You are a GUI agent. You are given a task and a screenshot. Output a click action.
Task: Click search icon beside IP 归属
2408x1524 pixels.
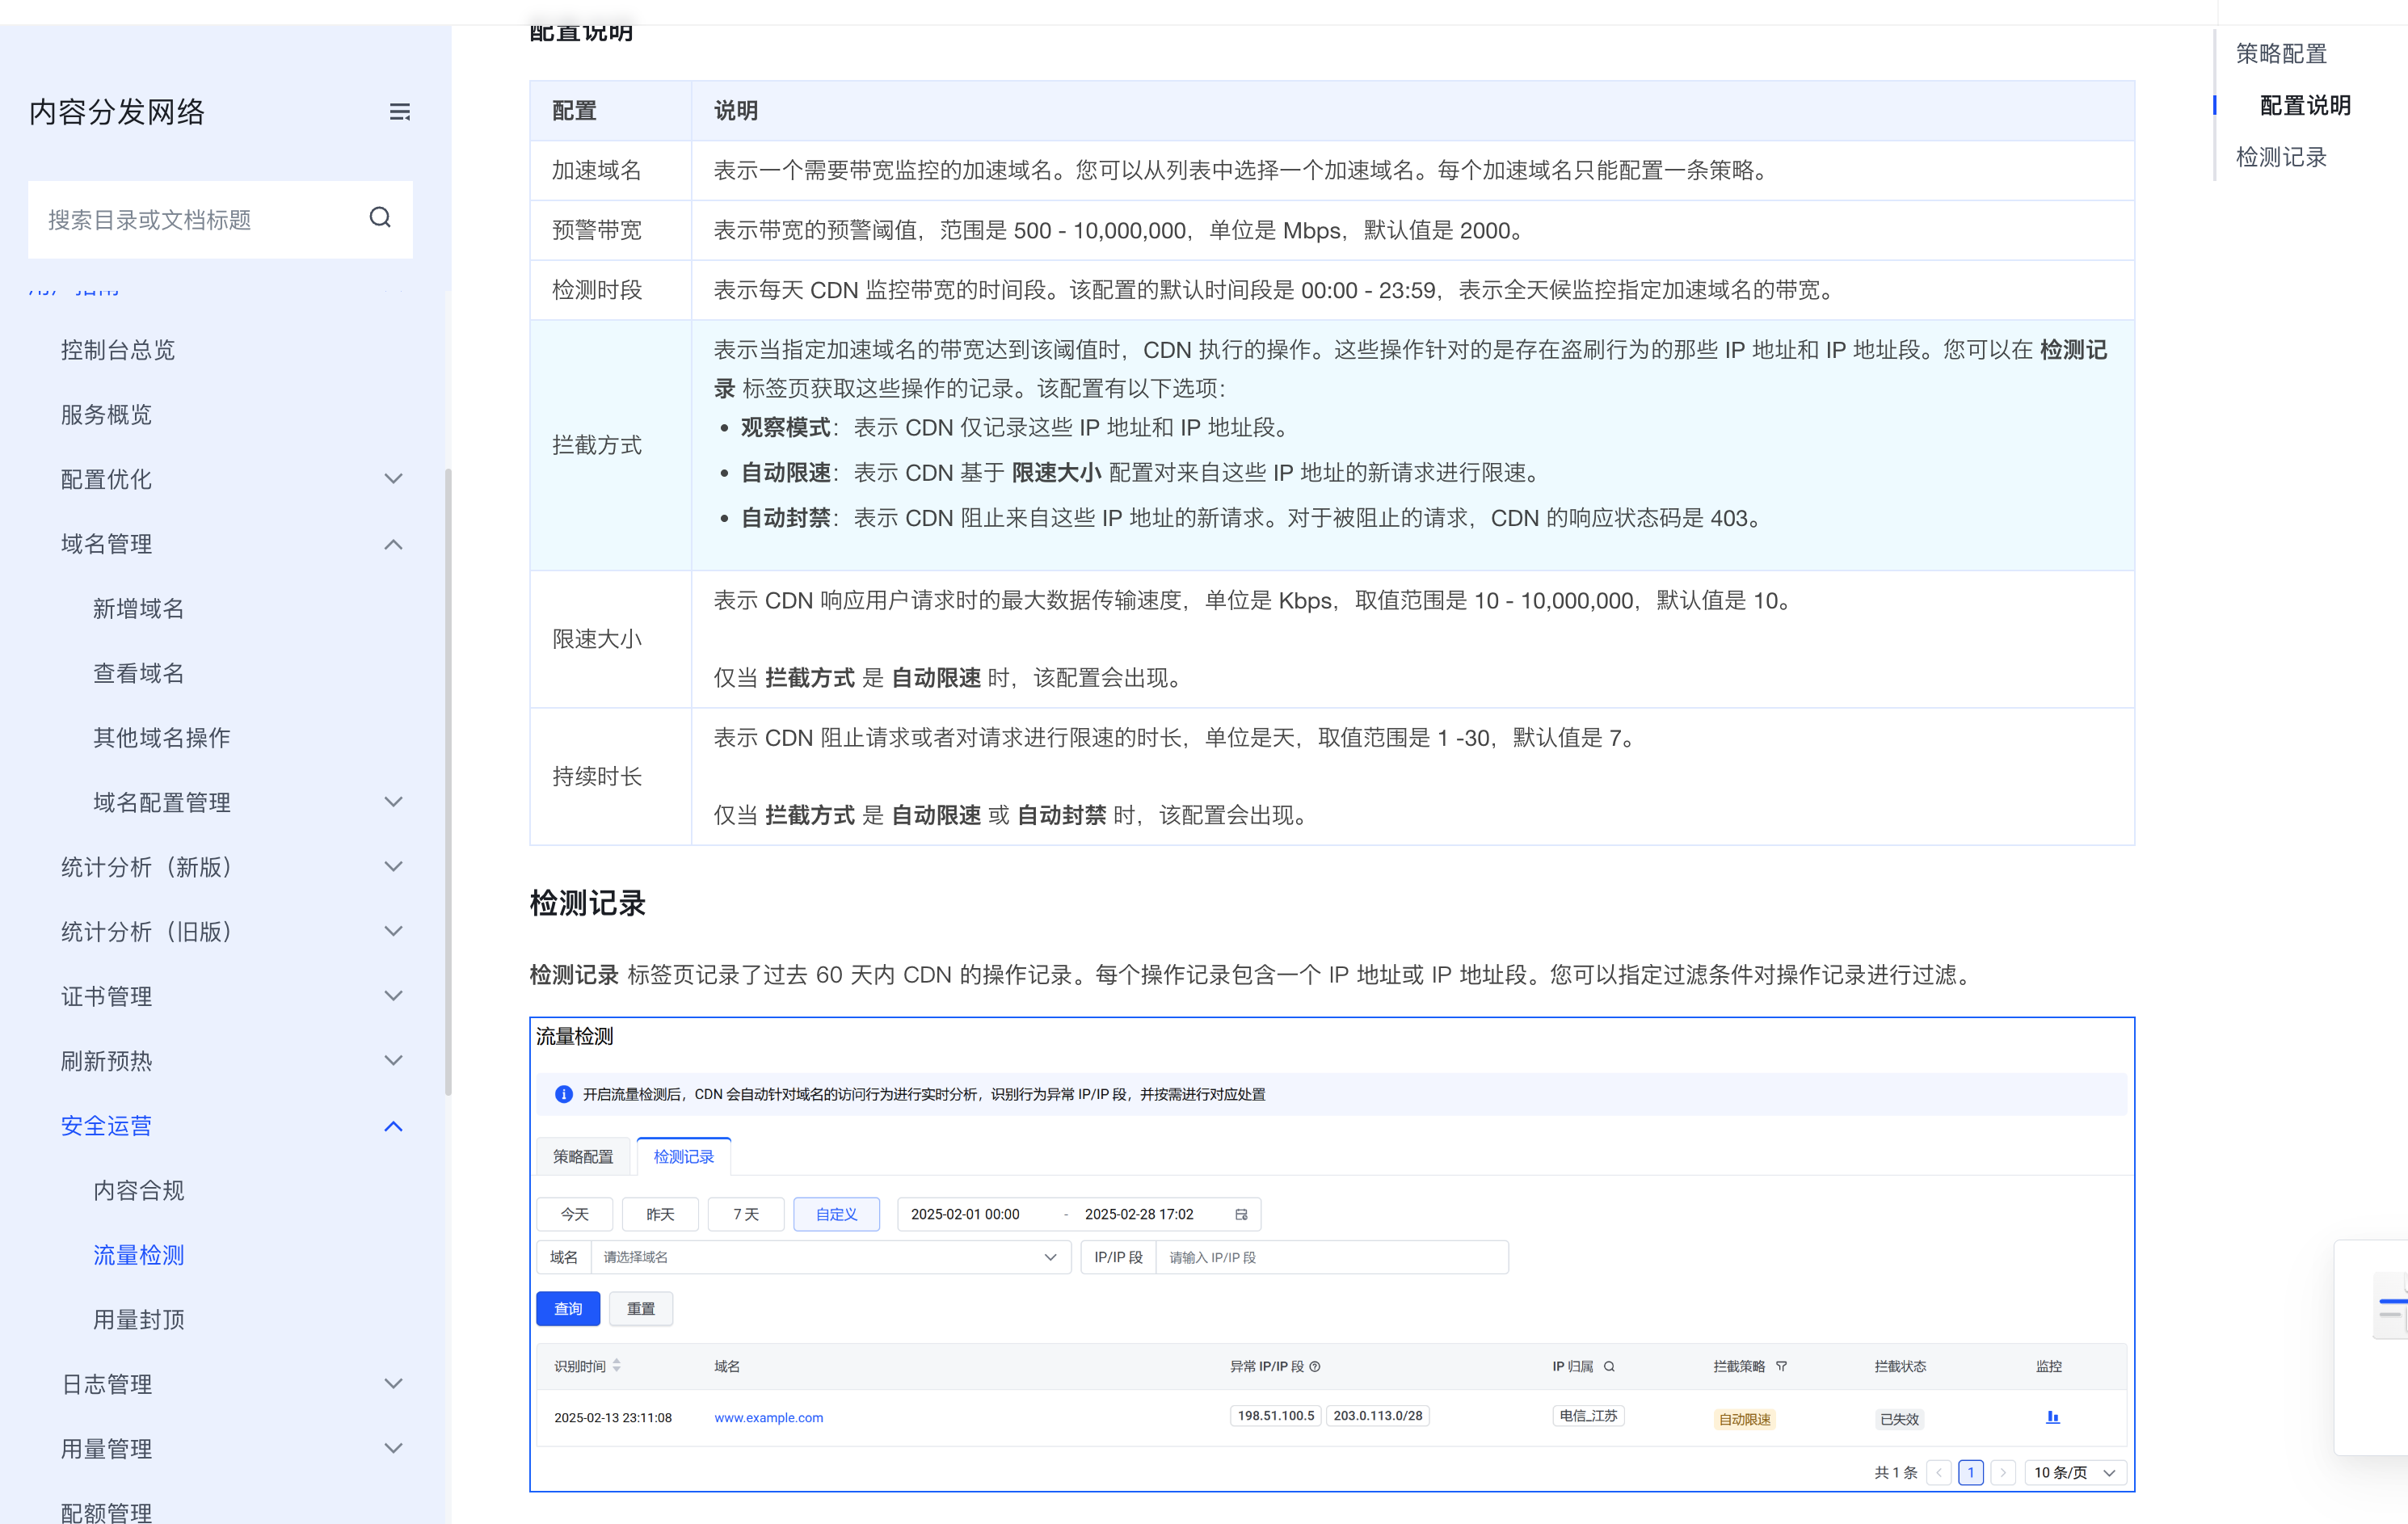(1610, 1366)
